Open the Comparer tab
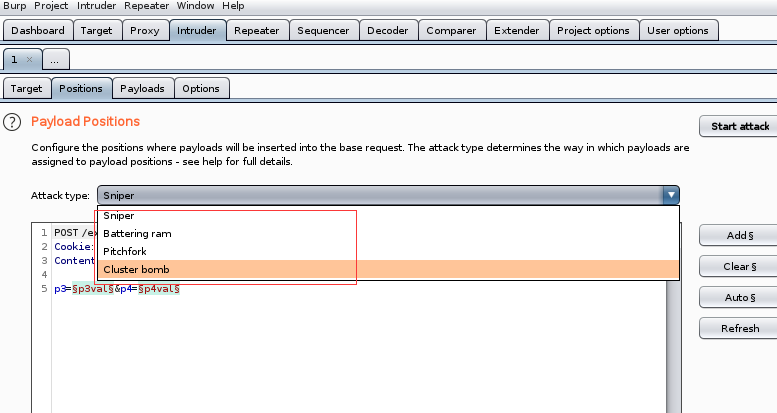Image resolution: width=777 pixels, height=413 pixels. click(451, 30)
